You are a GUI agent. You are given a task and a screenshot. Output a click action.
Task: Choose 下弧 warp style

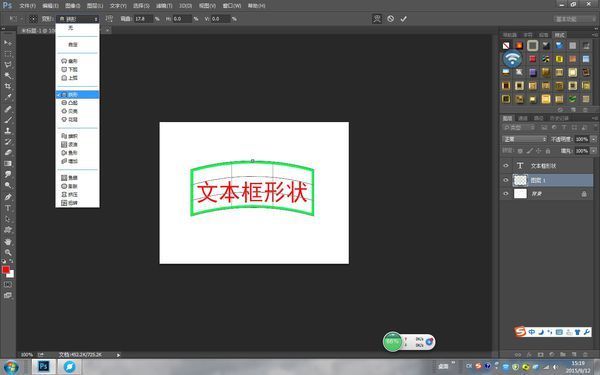78,69
